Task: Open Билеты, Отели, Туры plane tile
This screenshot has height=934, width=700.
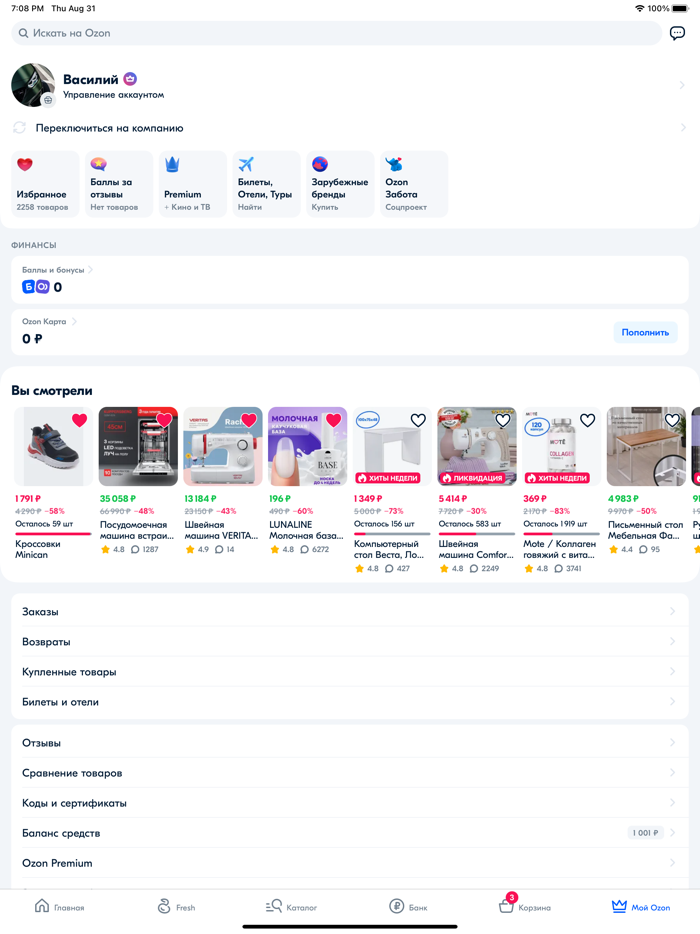Action: (266, 184)
